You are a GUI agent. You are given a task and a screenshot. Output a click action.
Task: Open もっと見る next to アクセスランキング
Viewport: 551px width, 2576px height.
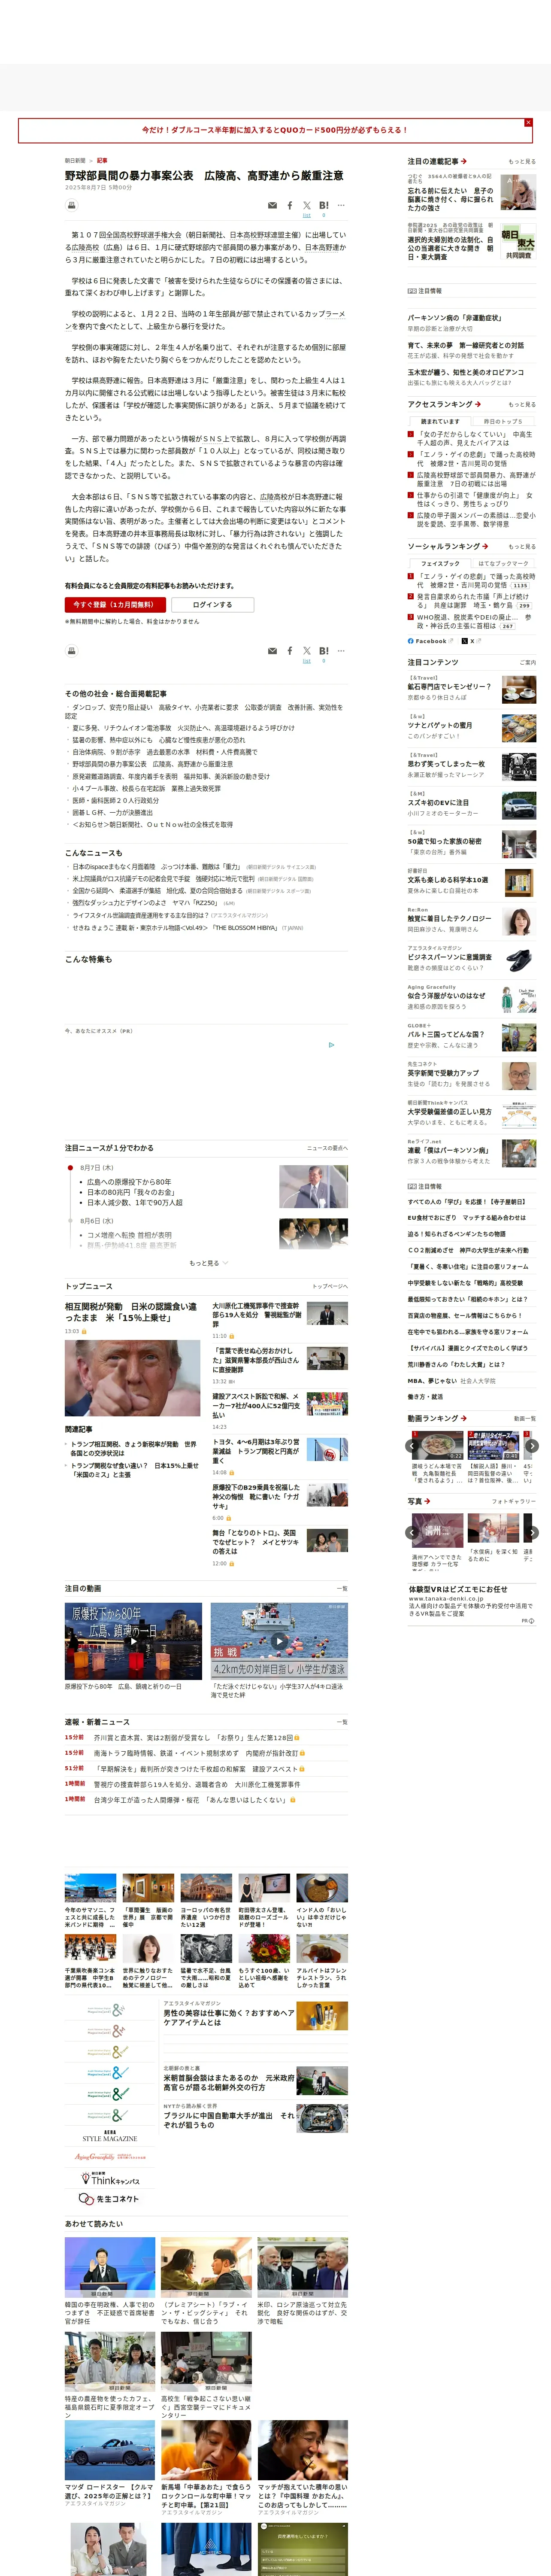click(x=521, y=404)
